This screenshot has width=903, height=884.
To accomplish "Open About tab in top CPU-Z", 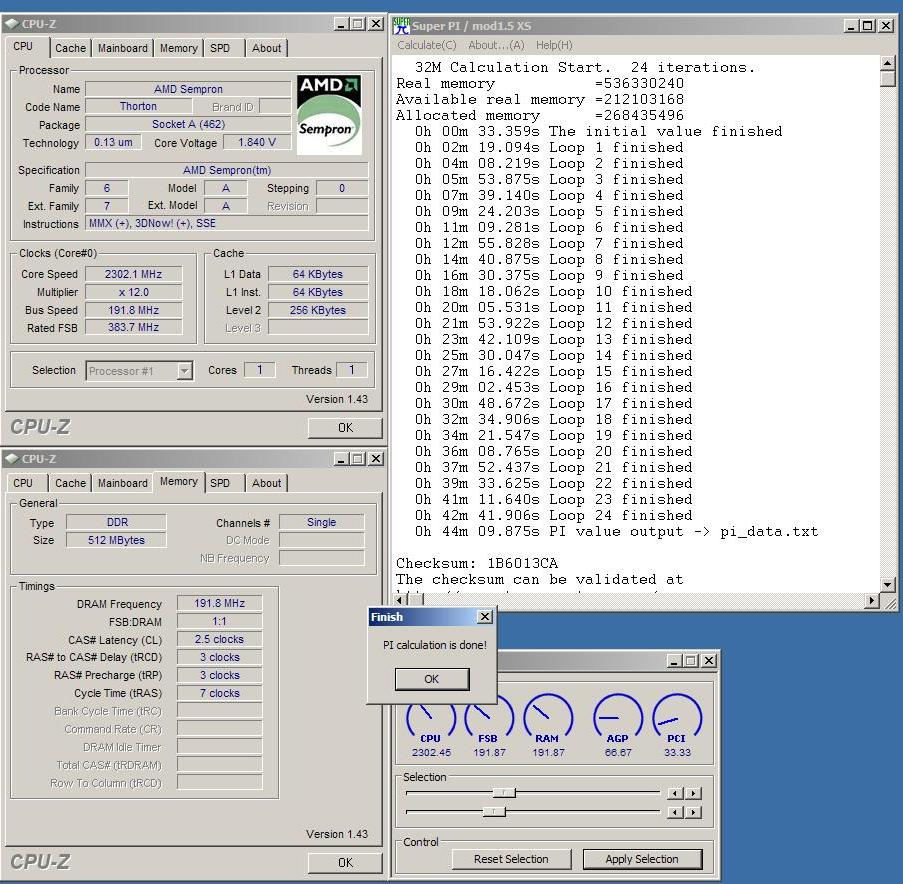I will [267, 48].
